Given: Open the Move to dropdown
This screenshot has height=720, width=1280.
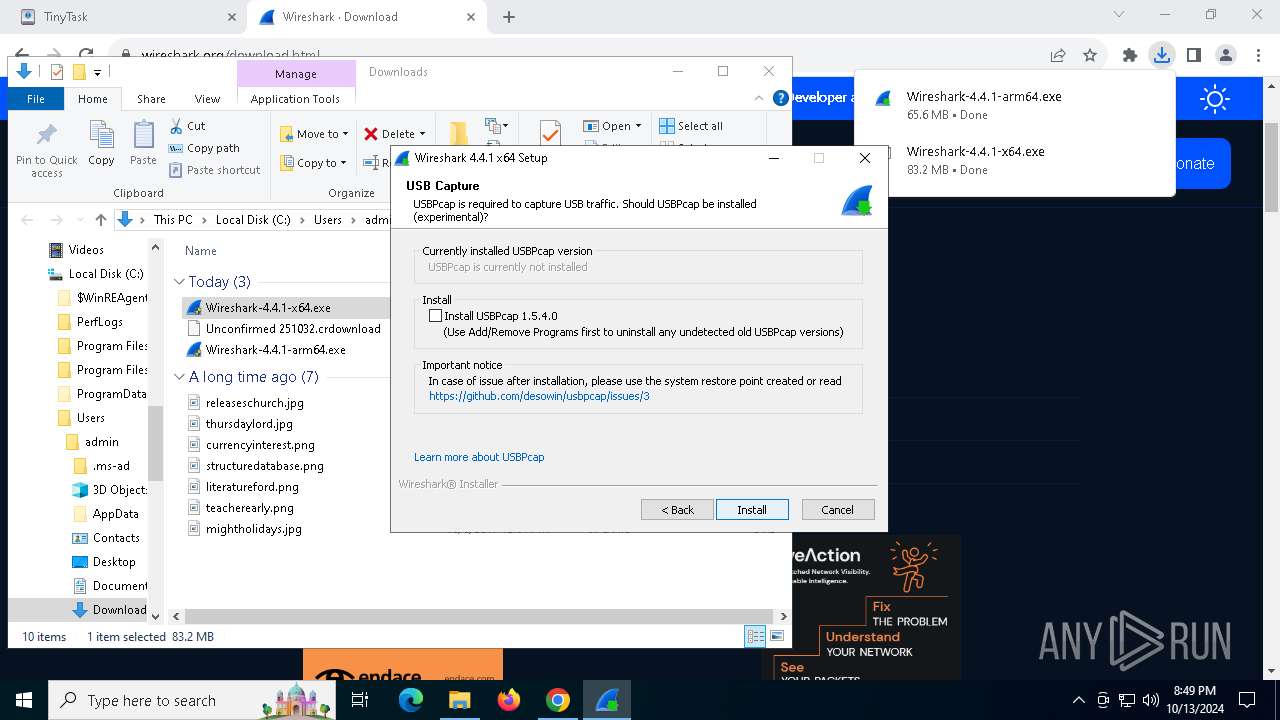Looking at the screenshot, I should point(314,134).
